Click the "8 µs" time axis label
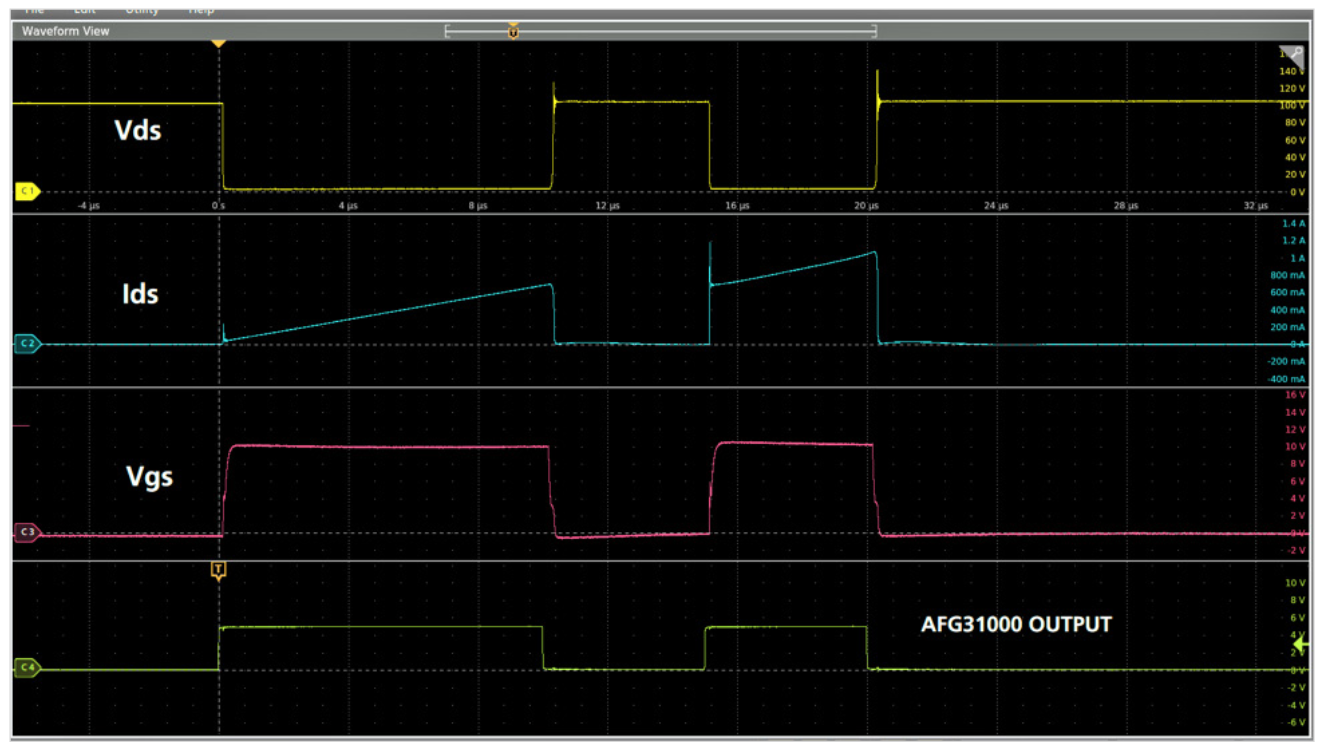Image resolution: width=1326 pixels, height=750 pixels. (x=477, y=206)
